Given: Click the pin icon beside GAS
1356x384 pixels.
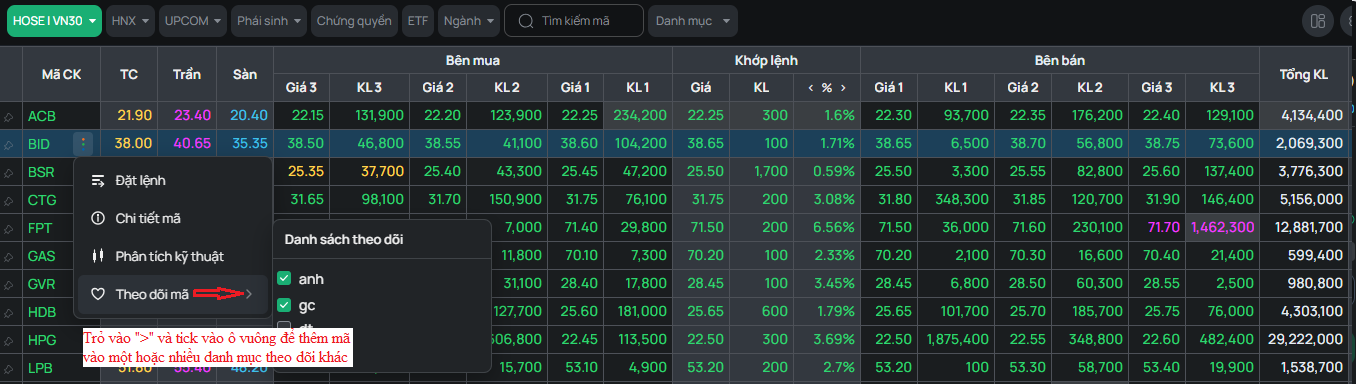Looking at the screenshot, I should click(9, 257).
